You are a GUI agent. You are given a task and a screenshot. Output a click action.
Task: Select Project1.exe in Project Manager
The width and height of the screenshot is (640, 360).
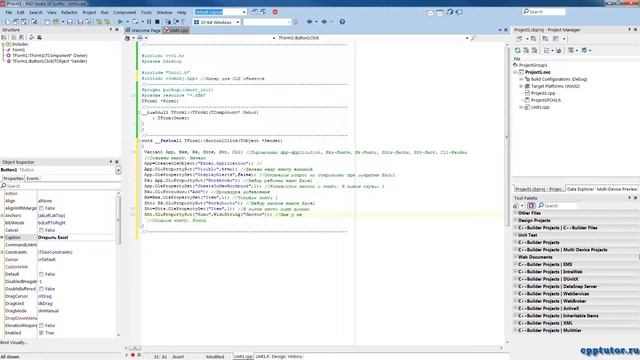[538, 72]
